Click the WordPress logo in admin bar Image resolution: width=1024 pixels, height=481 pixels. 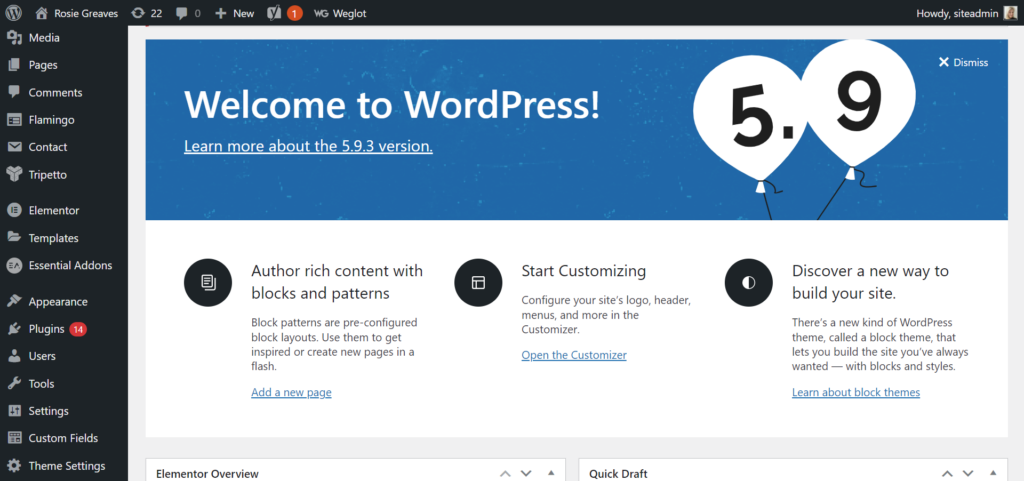tap(14, 13)
